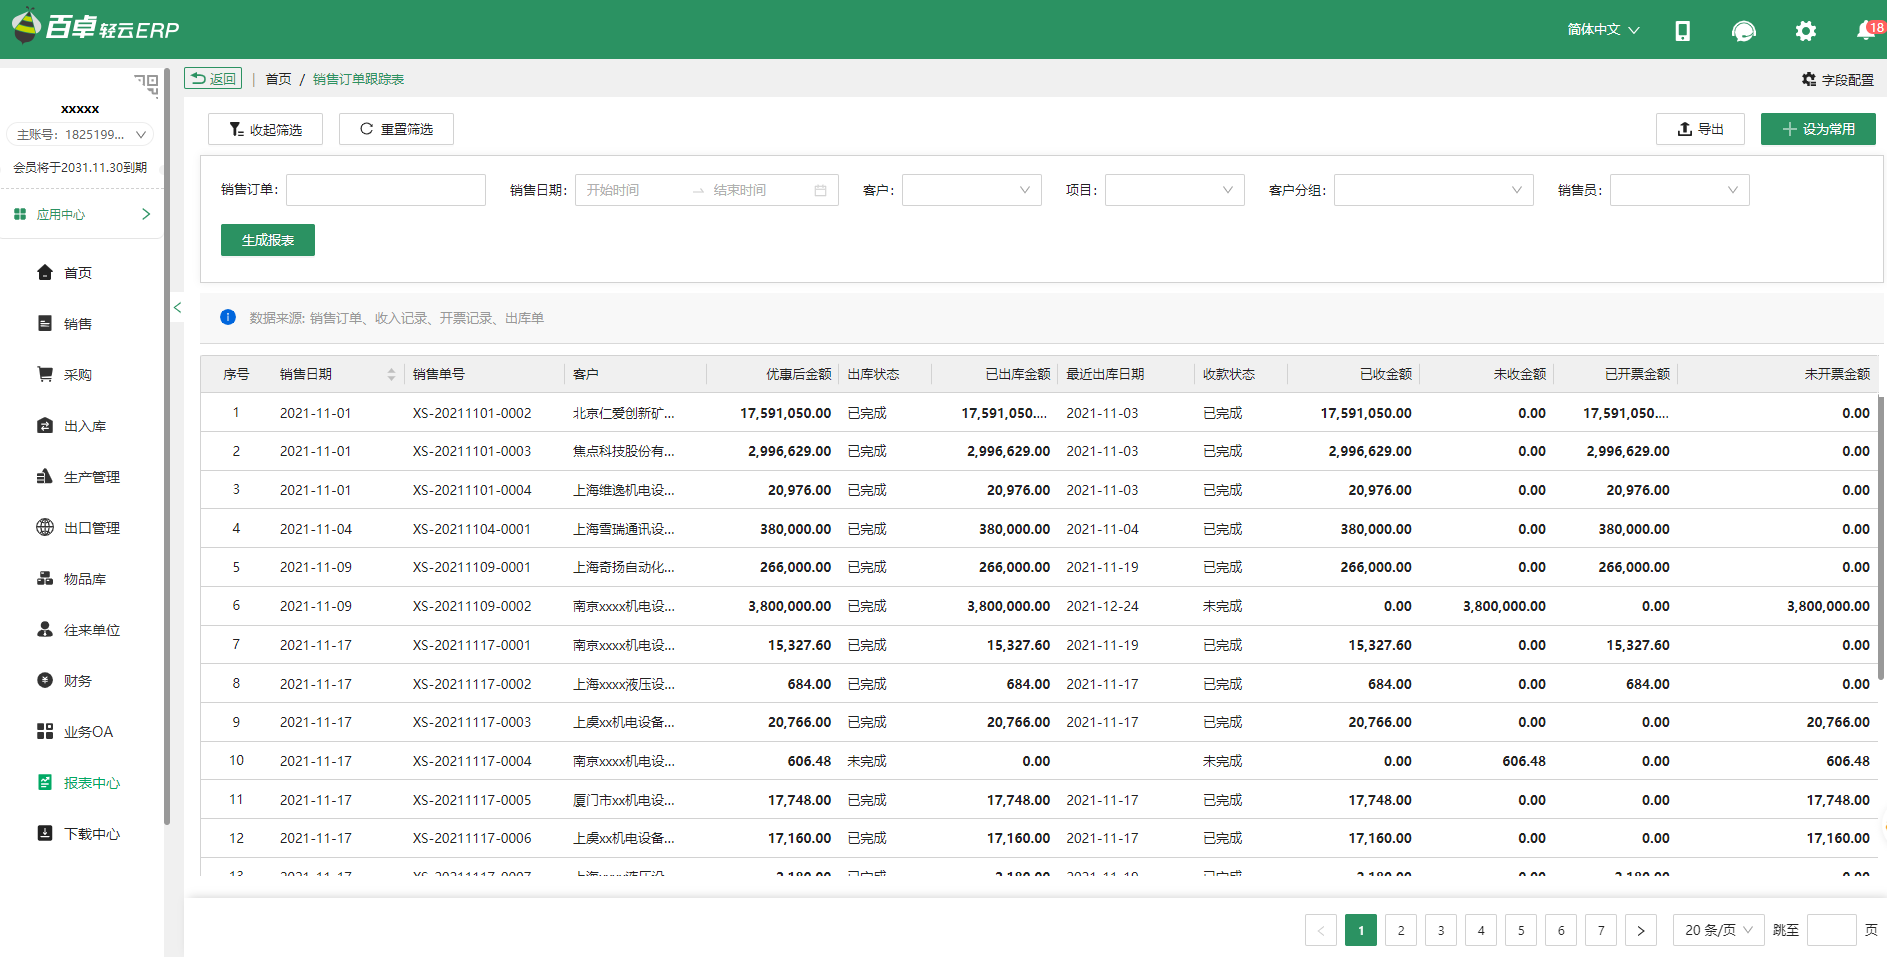The height and width of the screenshot is (957, 1887).
Task: Click customer 厦门市xx机电设...
Action: click(x=624, y=800)
